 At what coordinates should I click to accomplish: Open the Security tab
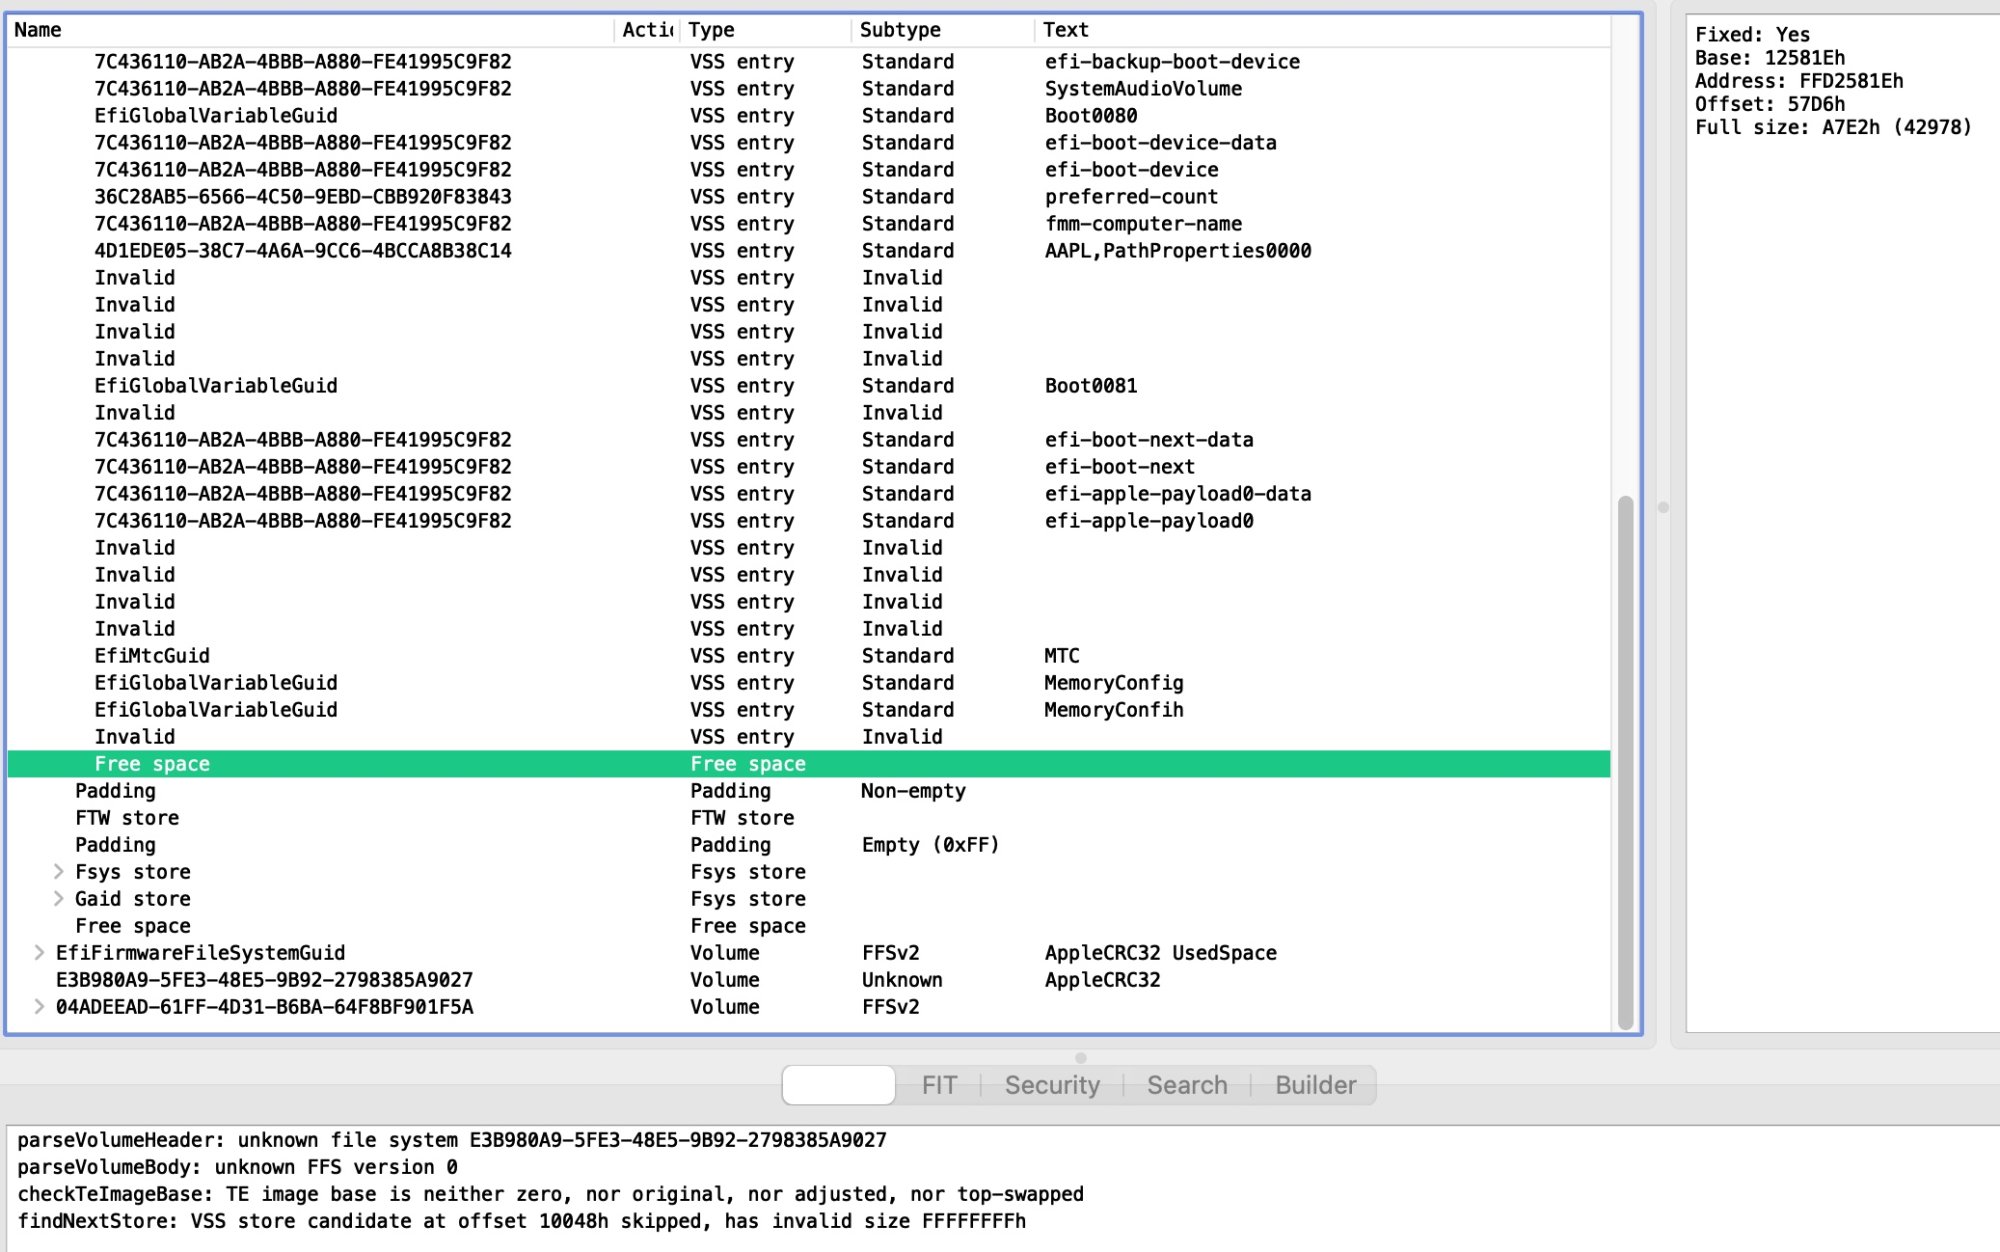point(1051,1085)
